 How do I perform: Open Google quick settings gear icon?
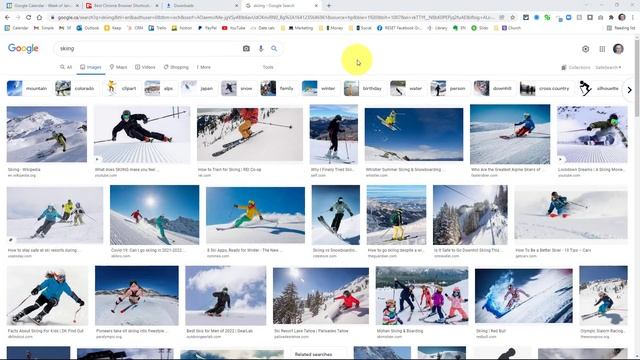(585, 49)
